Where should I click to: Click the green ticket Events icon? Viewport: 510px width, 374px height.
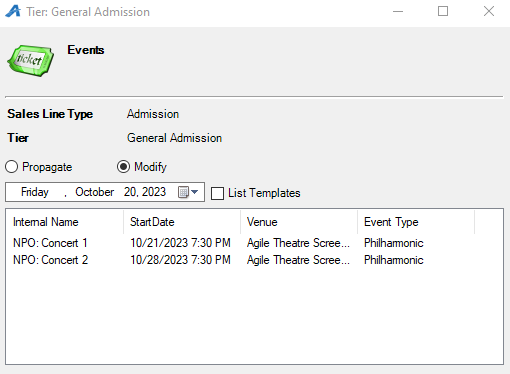[31, 60]
